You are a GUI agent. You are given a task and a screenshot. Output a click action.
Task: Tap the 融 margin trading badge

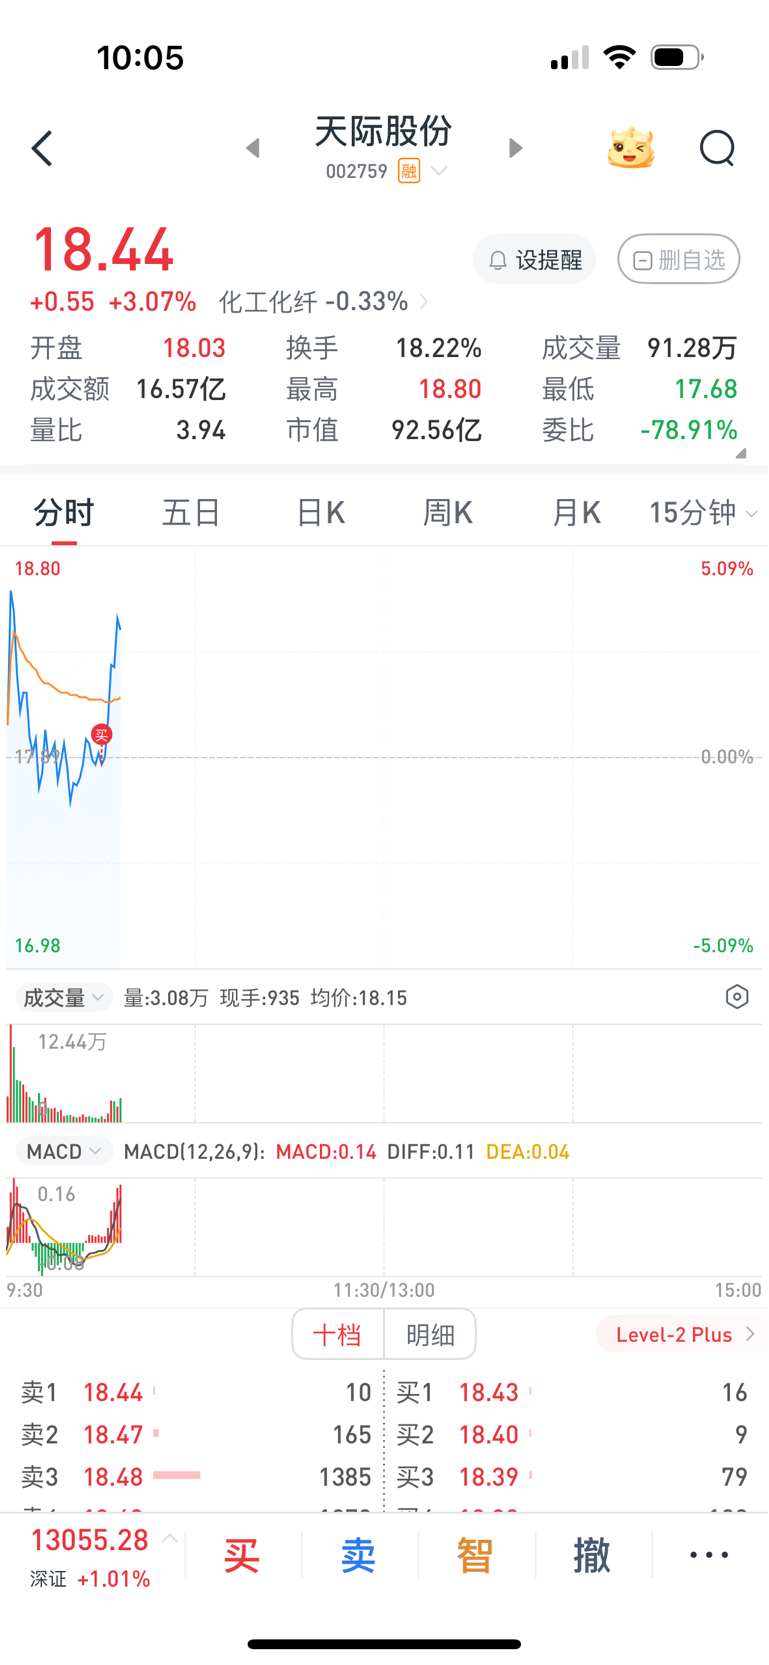coord(409,171)
